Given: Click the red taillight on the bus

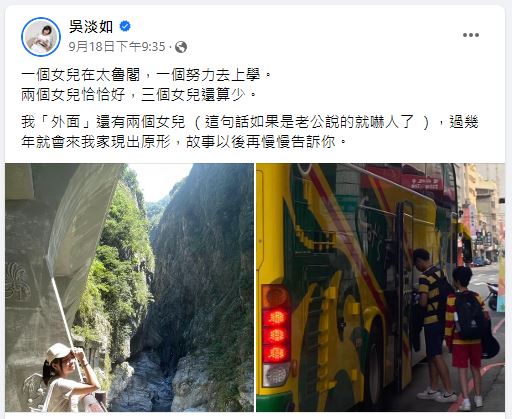Looking at the screenshot, I should [x=276, y=336].
